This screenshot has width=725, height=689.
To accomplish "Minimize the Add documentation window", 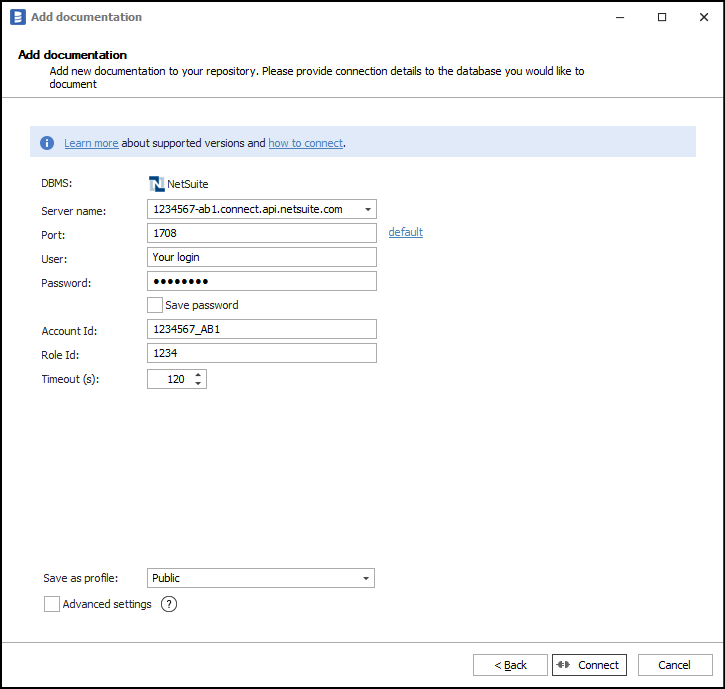I will (617, 17).
